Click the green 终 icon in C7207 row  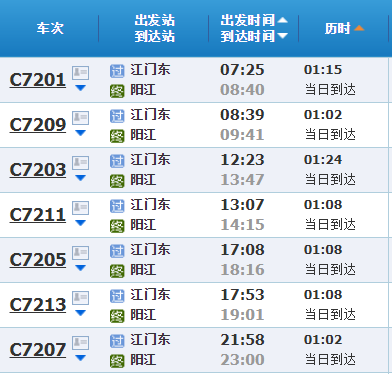tap(117, 361)
